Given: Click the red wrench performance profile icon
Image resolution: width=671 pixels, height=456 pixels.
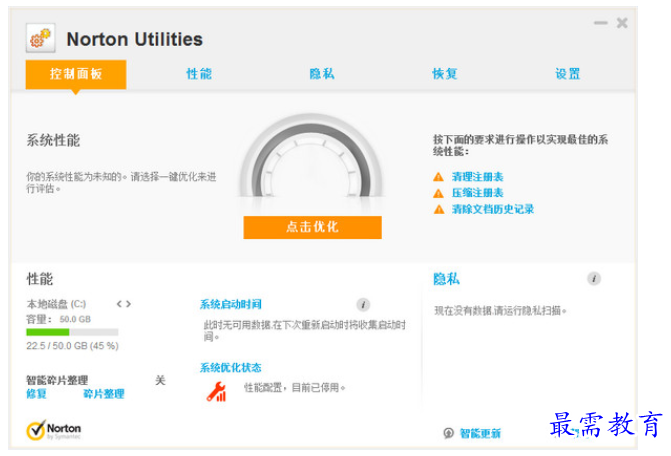Looking at the screenshot, I should [x=217, y=391].
